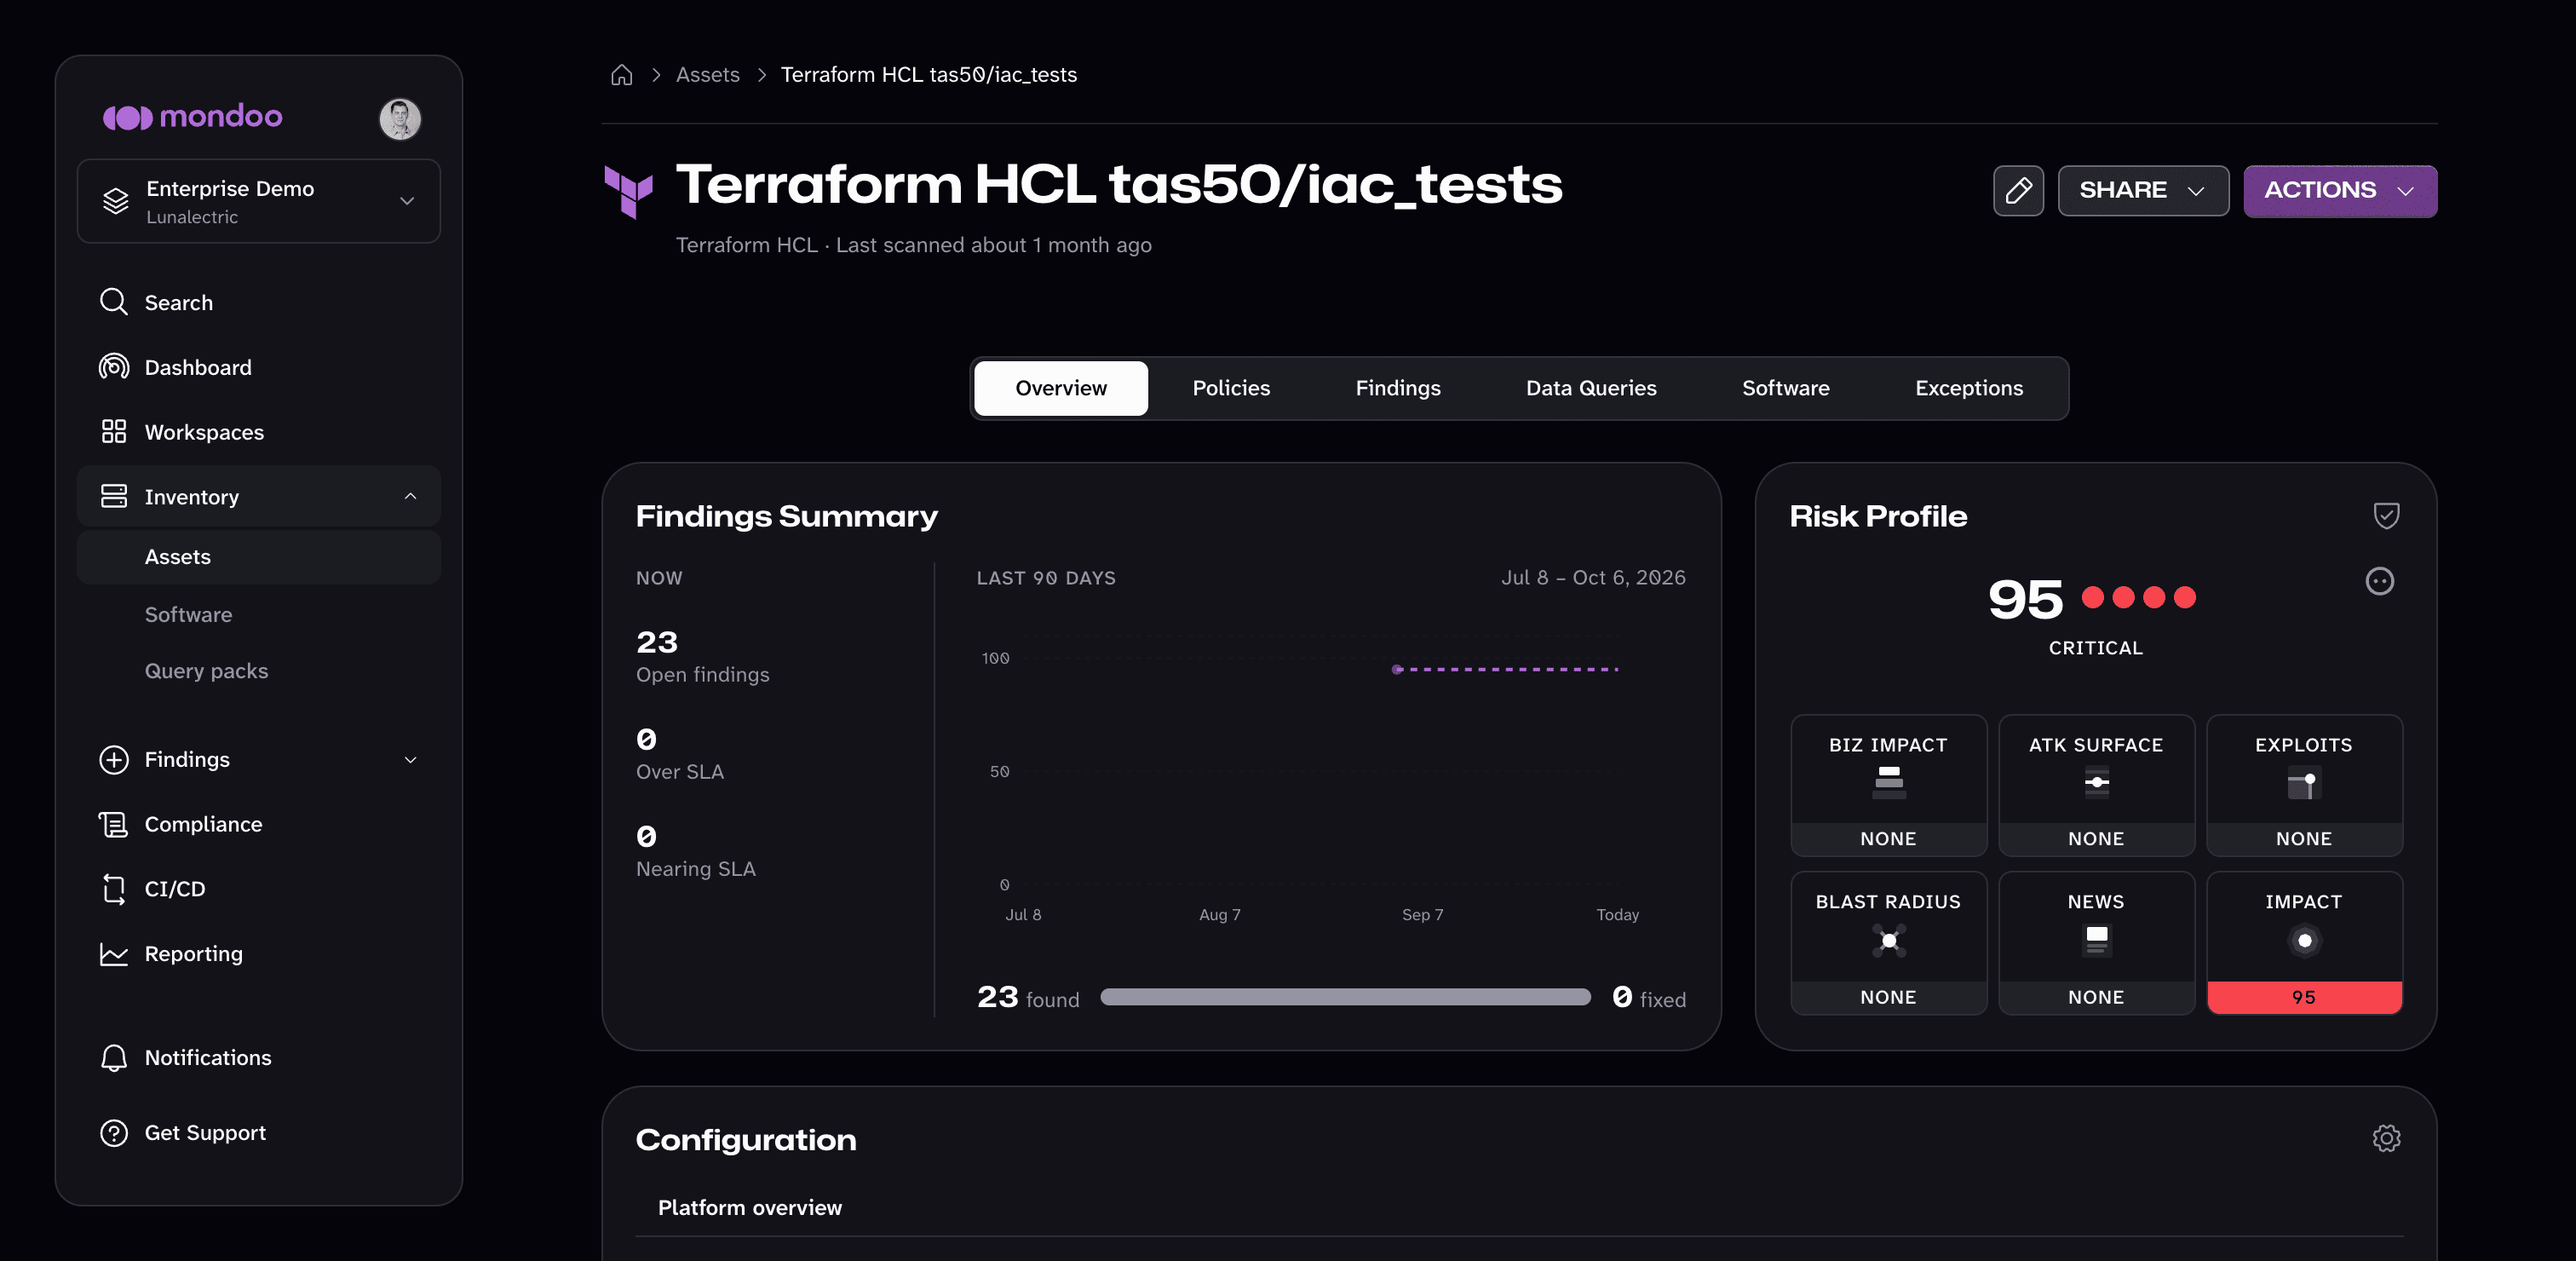Click the Search magnifier icon in sidebar
Screen dimensions: 2576x1261
[x=114, y=302]
